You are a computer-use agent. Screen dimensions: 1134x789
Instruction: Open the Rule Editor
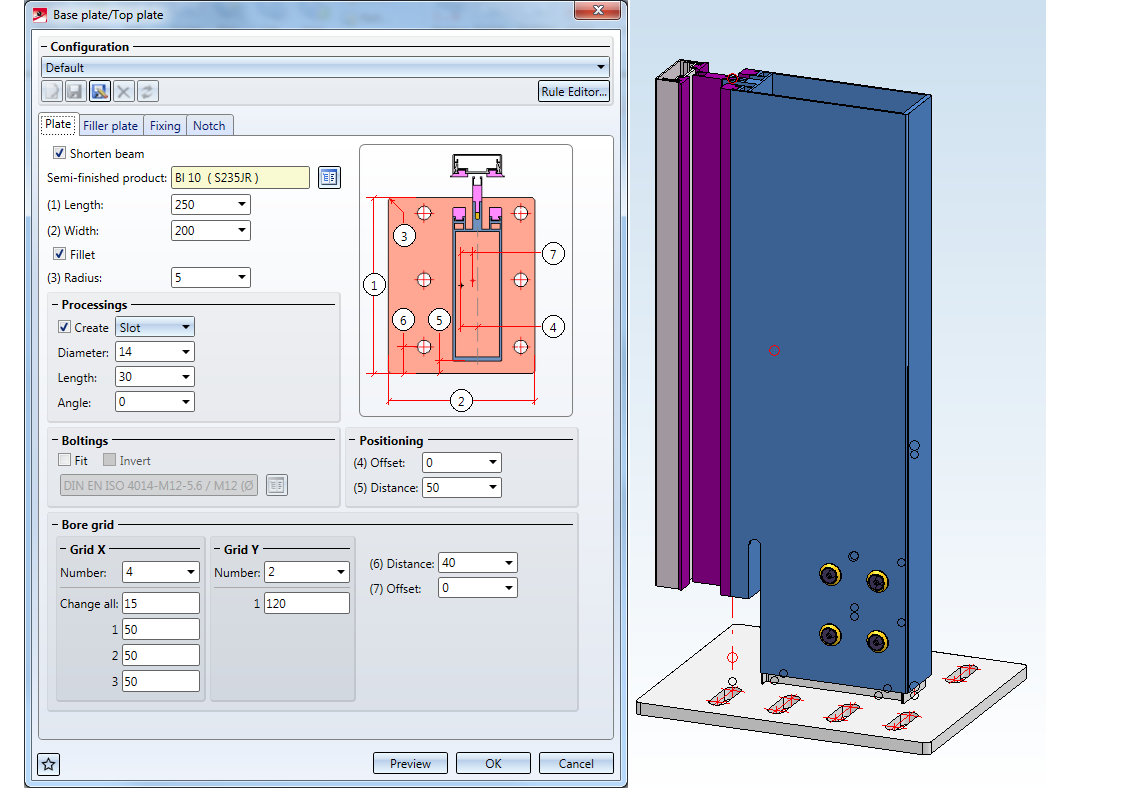pyautogui.click(x=573, y=92)
